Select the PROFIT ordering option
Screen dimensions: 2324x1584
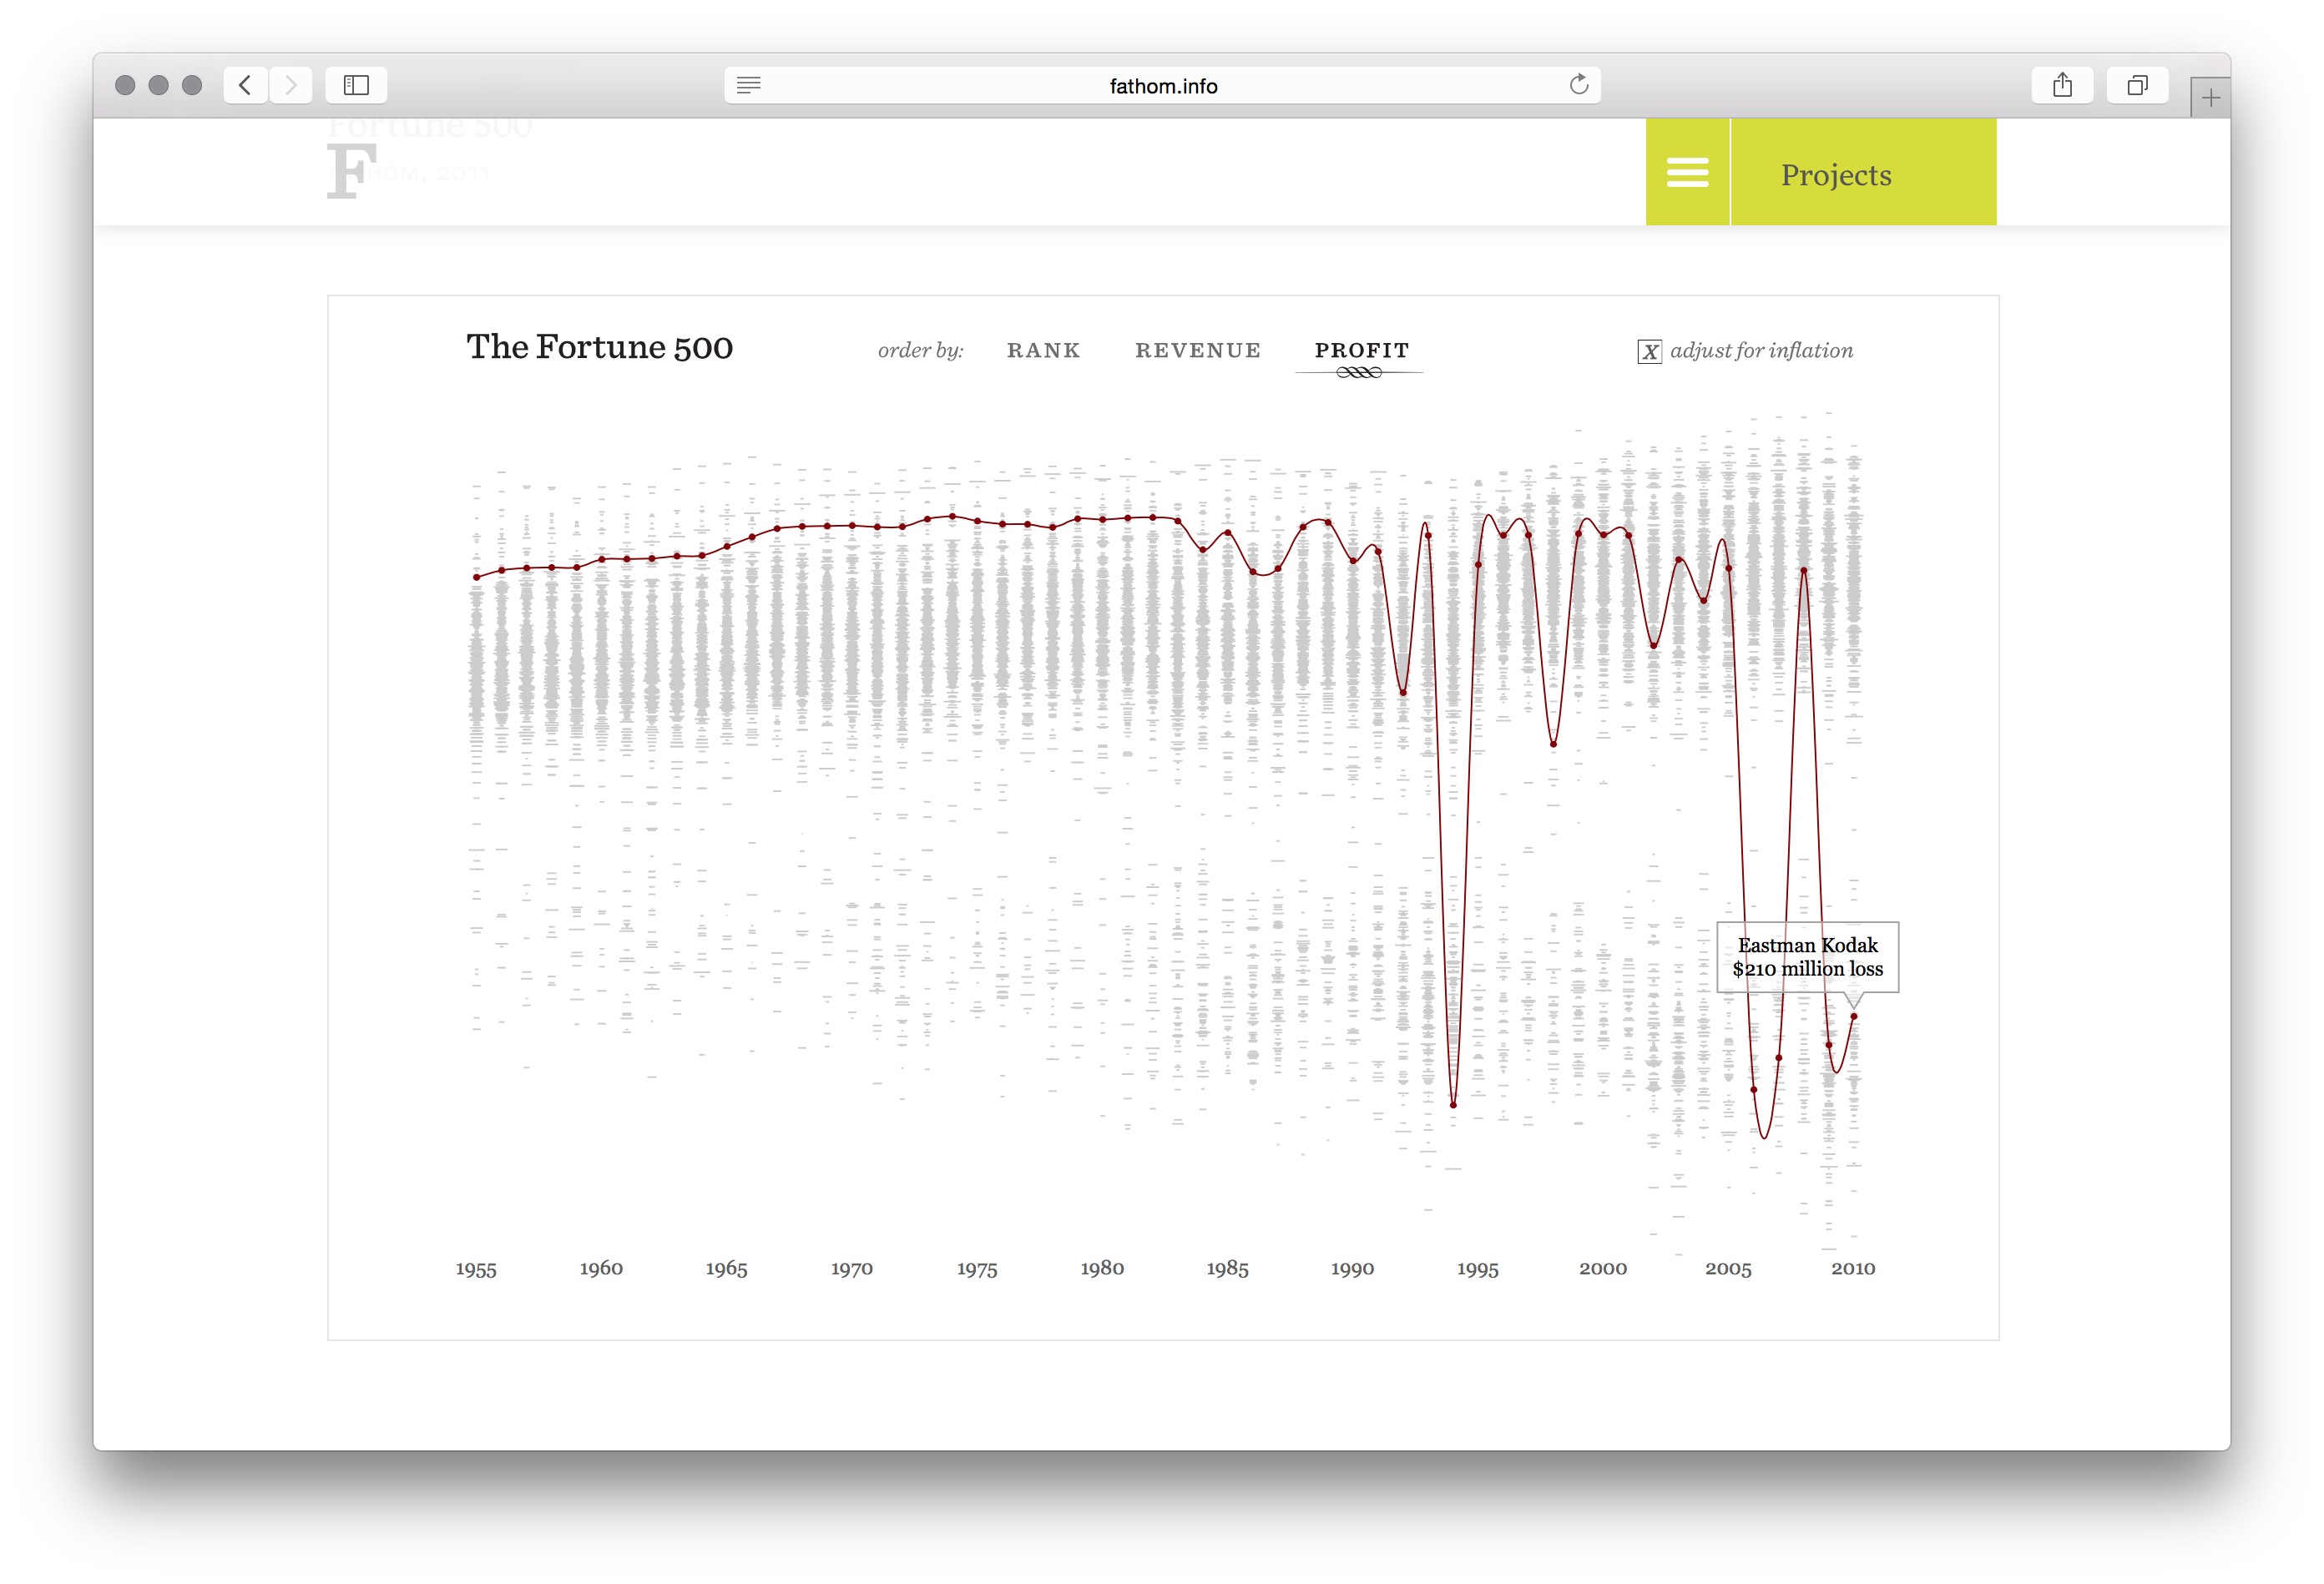tap(1361, 350)
